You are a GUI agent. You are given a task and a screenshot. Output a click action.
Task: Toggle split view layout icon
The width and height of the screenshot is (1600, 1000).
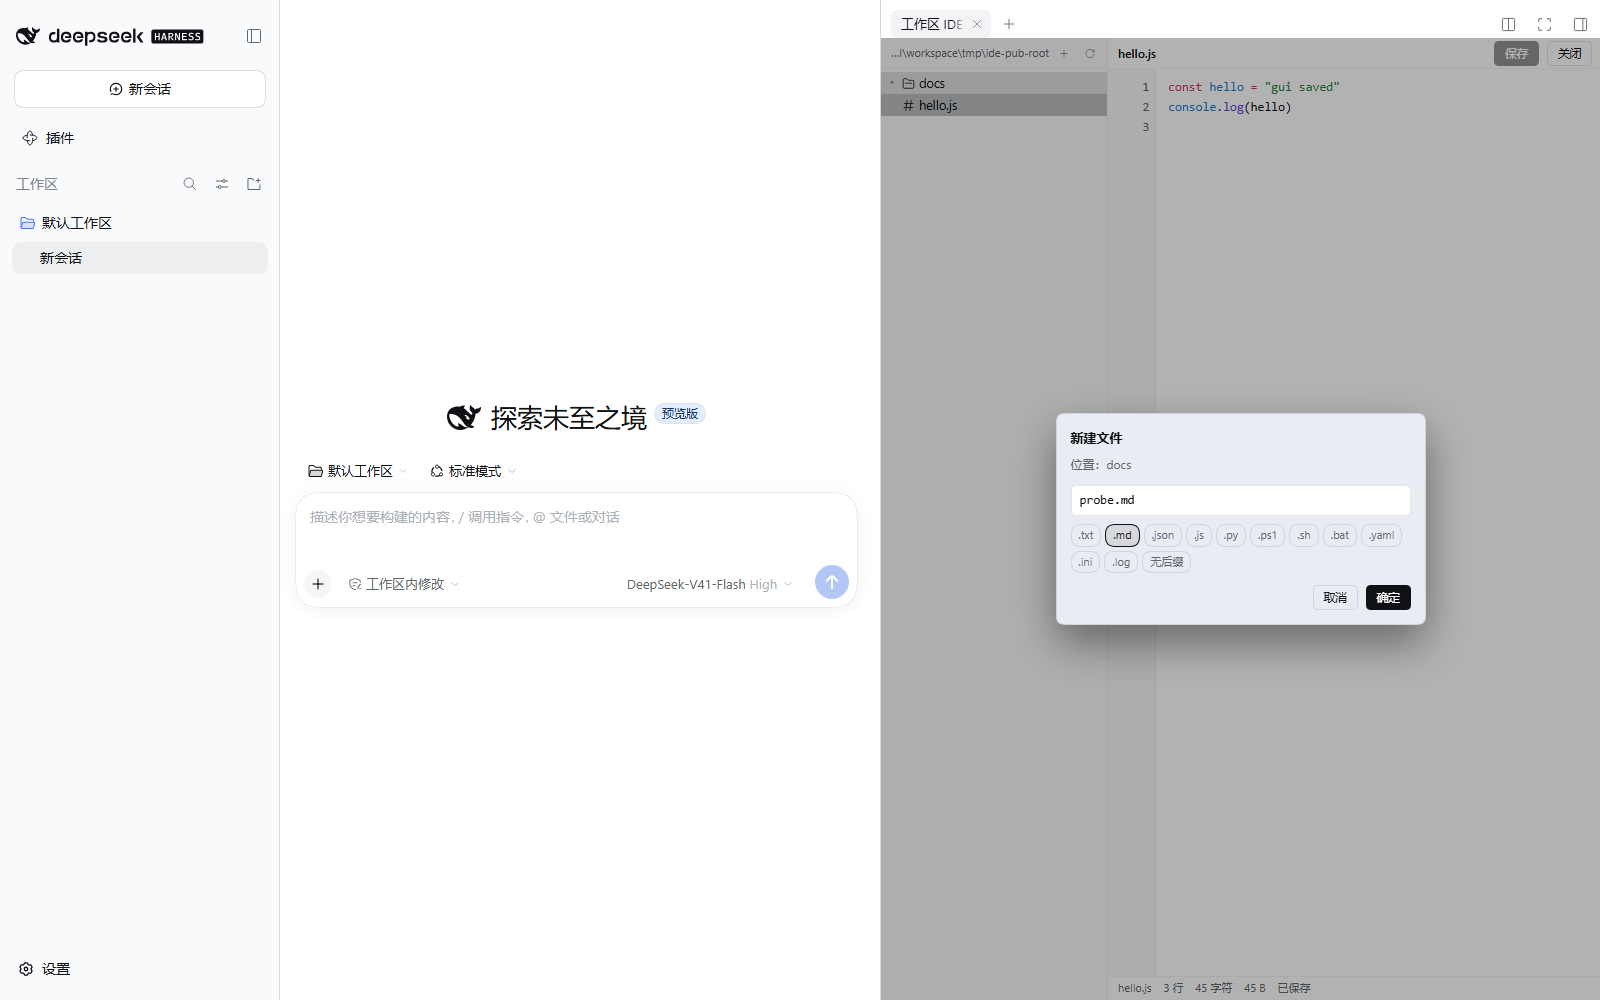pos(1509,24)
